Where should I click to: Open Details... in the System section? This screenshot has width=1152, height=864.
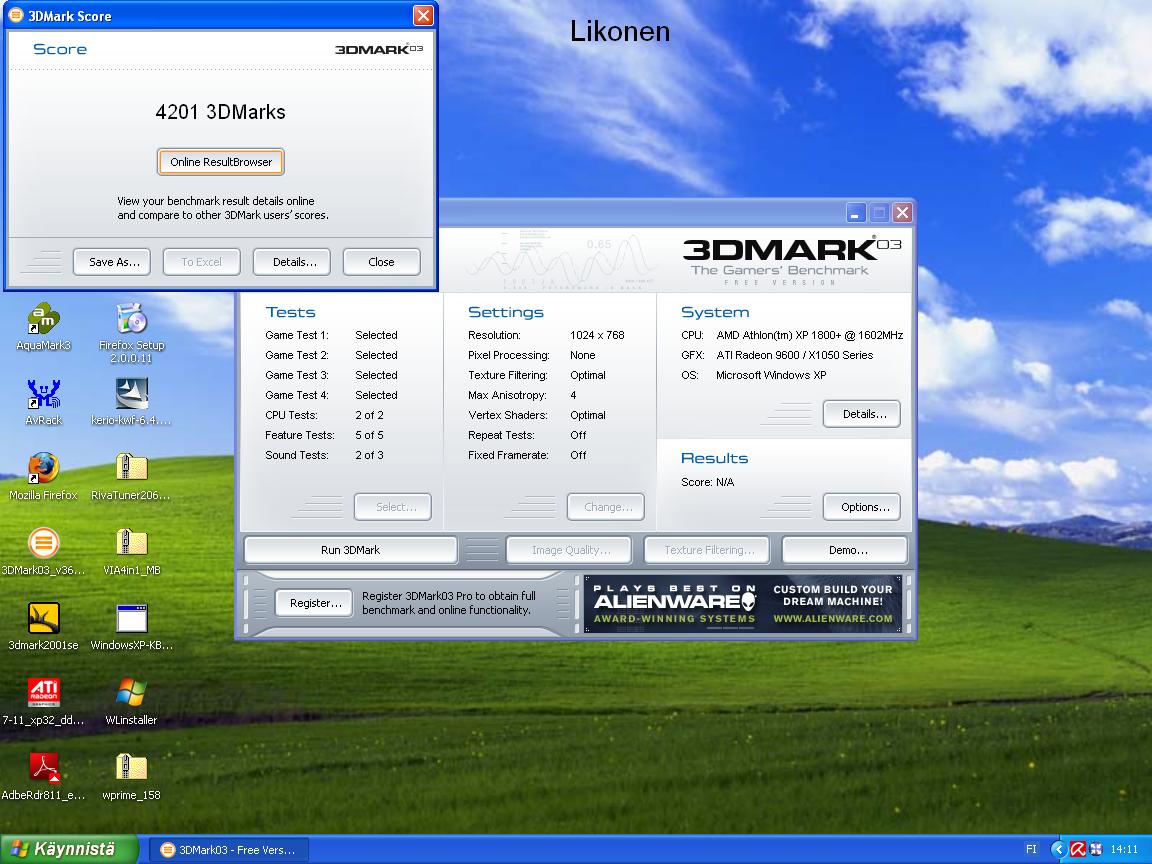[x=862, y=414]
